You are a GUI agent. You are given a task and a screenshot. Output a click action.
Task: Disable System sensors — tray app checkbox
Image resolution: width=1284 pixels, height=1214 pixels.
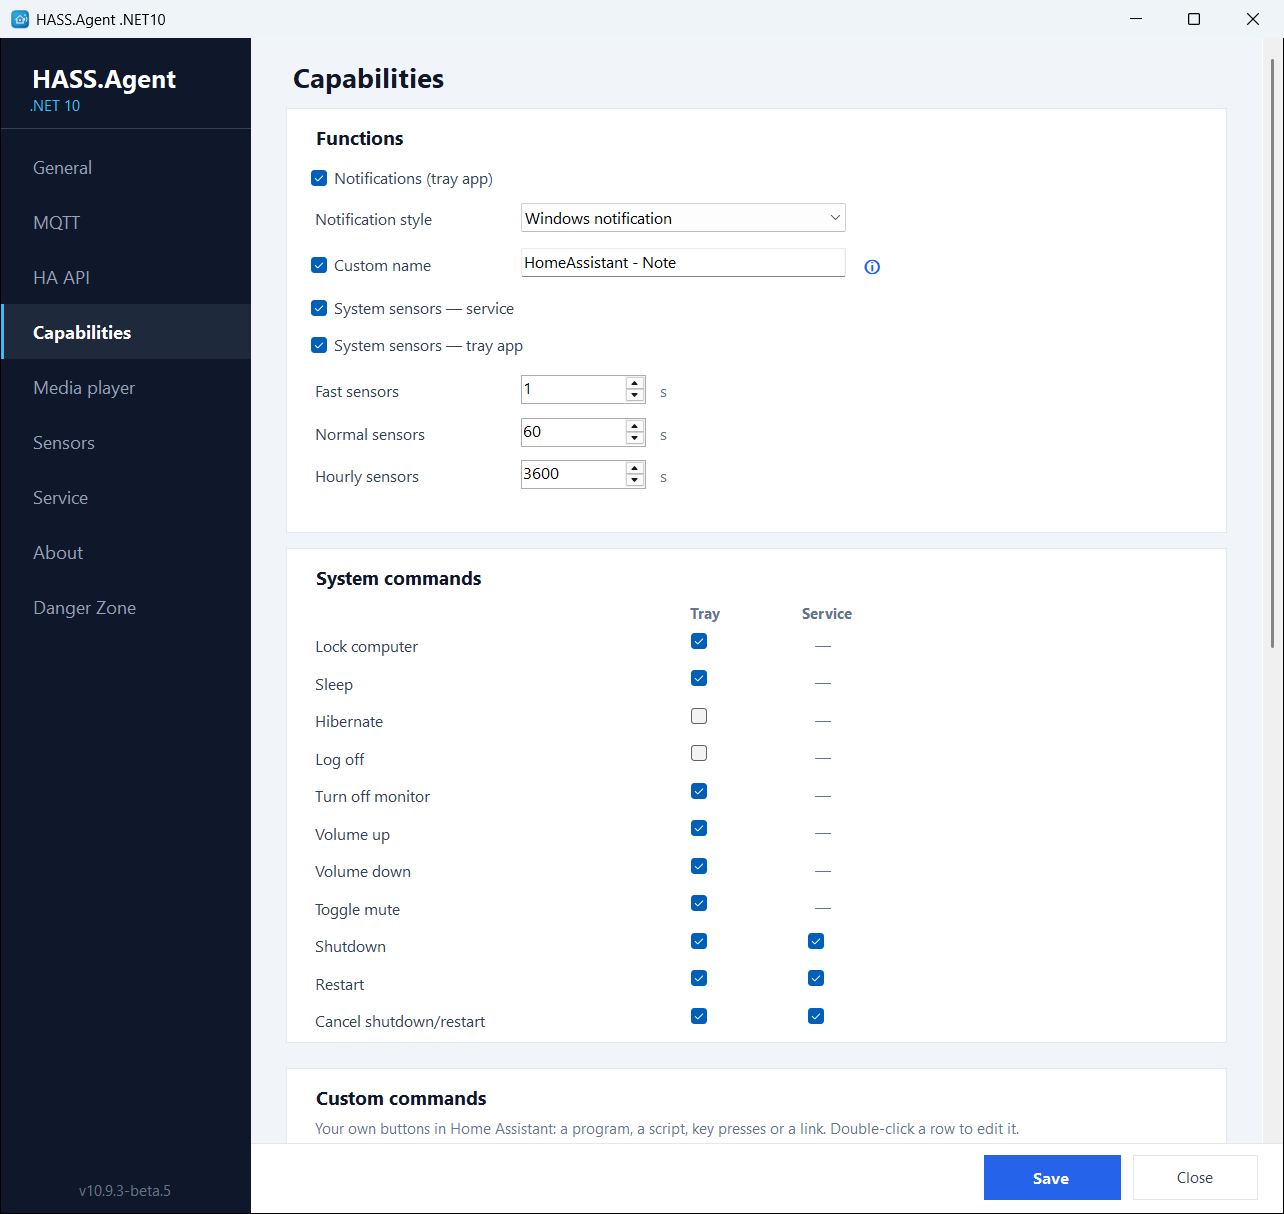tap(319, 345)
